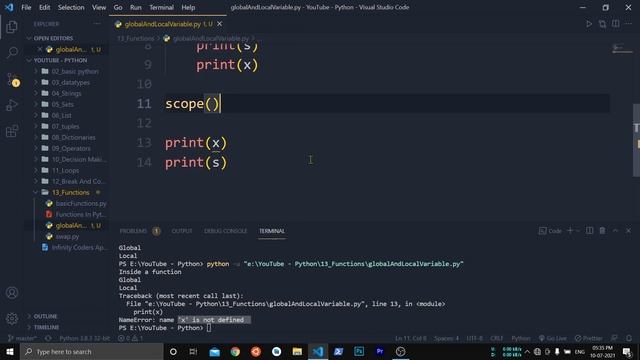Open the new terminal launch profile dropdown

(x=578, y=231)
